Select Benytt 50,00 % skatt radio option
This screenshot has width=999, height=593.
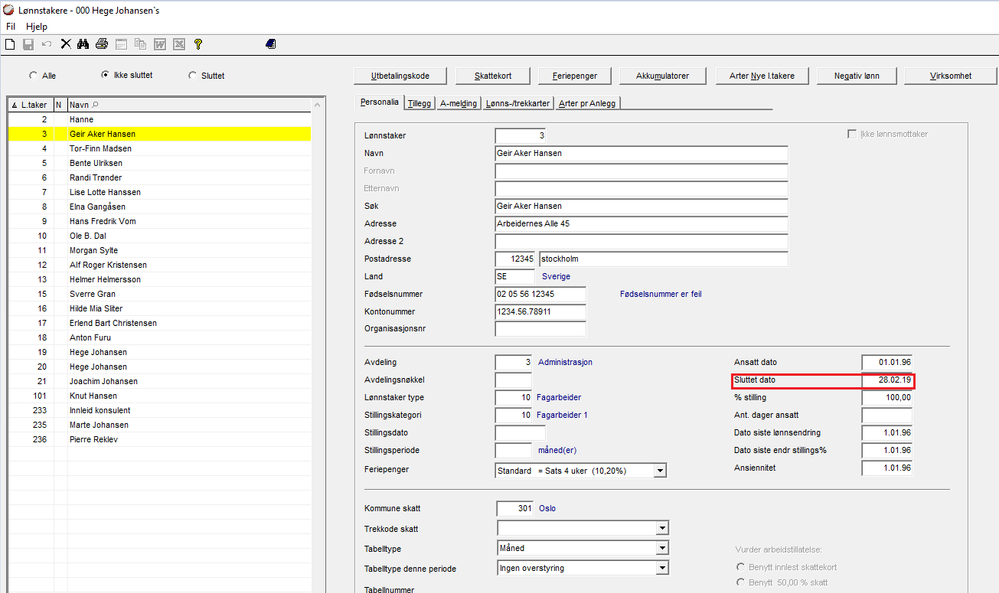[x=740, y=582]
